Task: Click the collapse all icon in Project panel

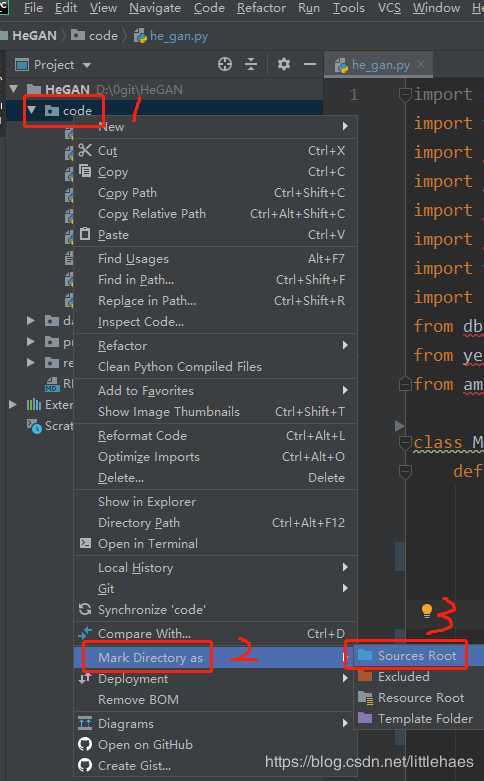Action: pos(251,64)
